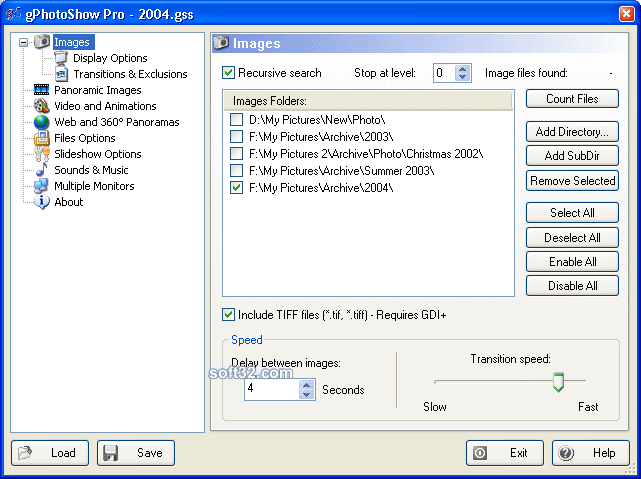Click in the Stop at level field

445,73
